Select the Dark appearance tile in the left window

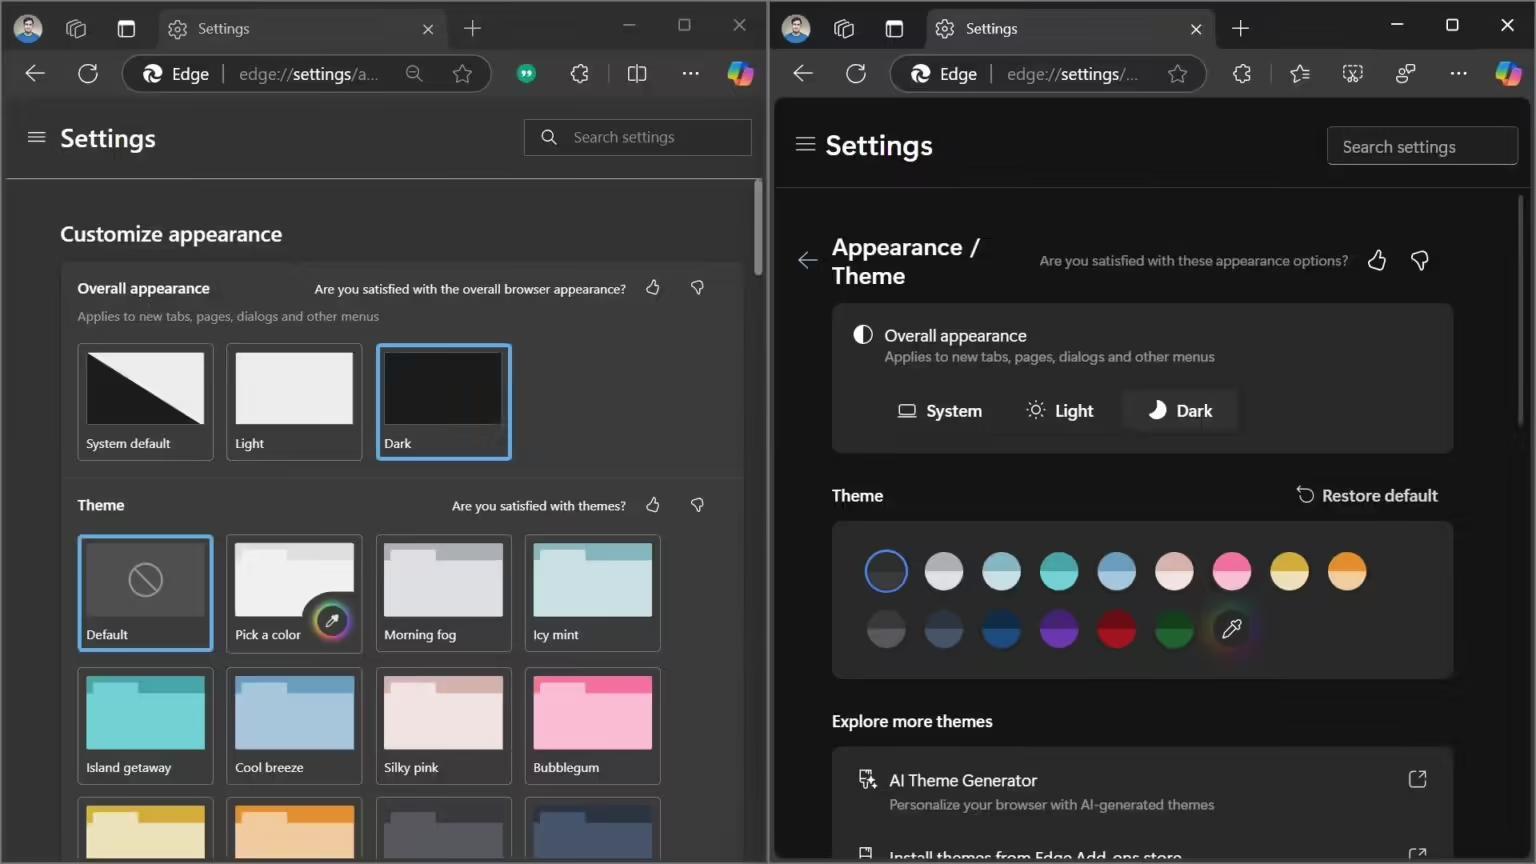(x=443, y=401)
